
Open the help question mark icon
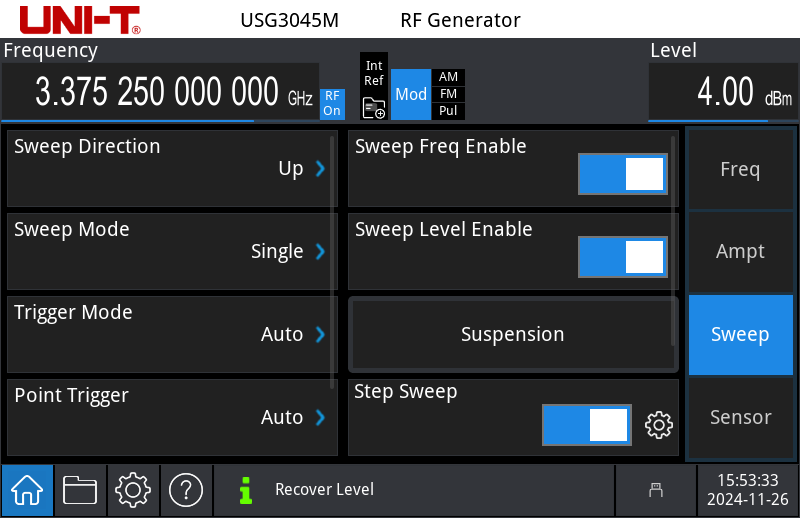186,490
